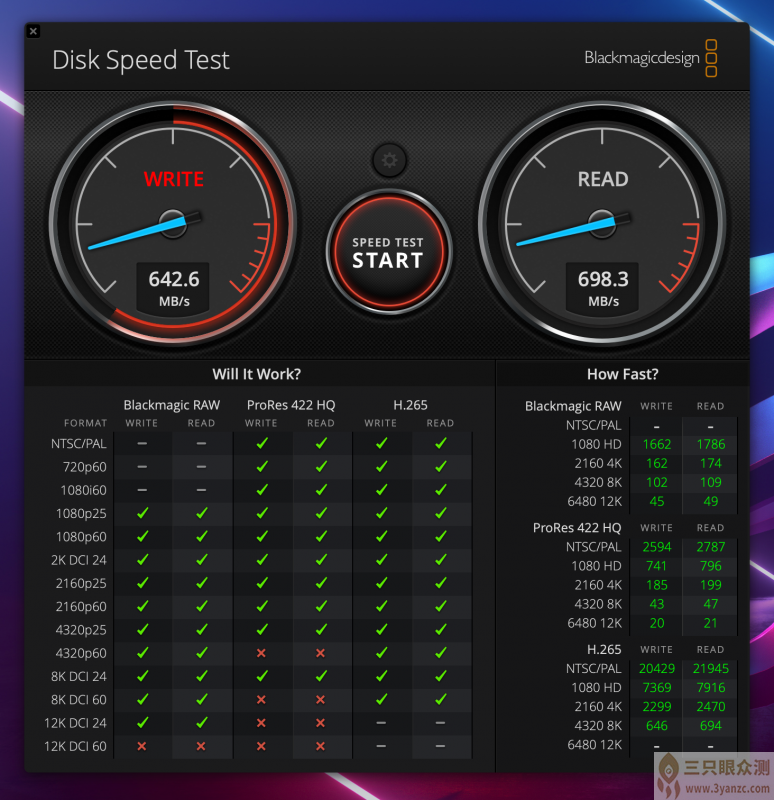Click the How Fast? heading
774x800 pixels.
point(622,374)
